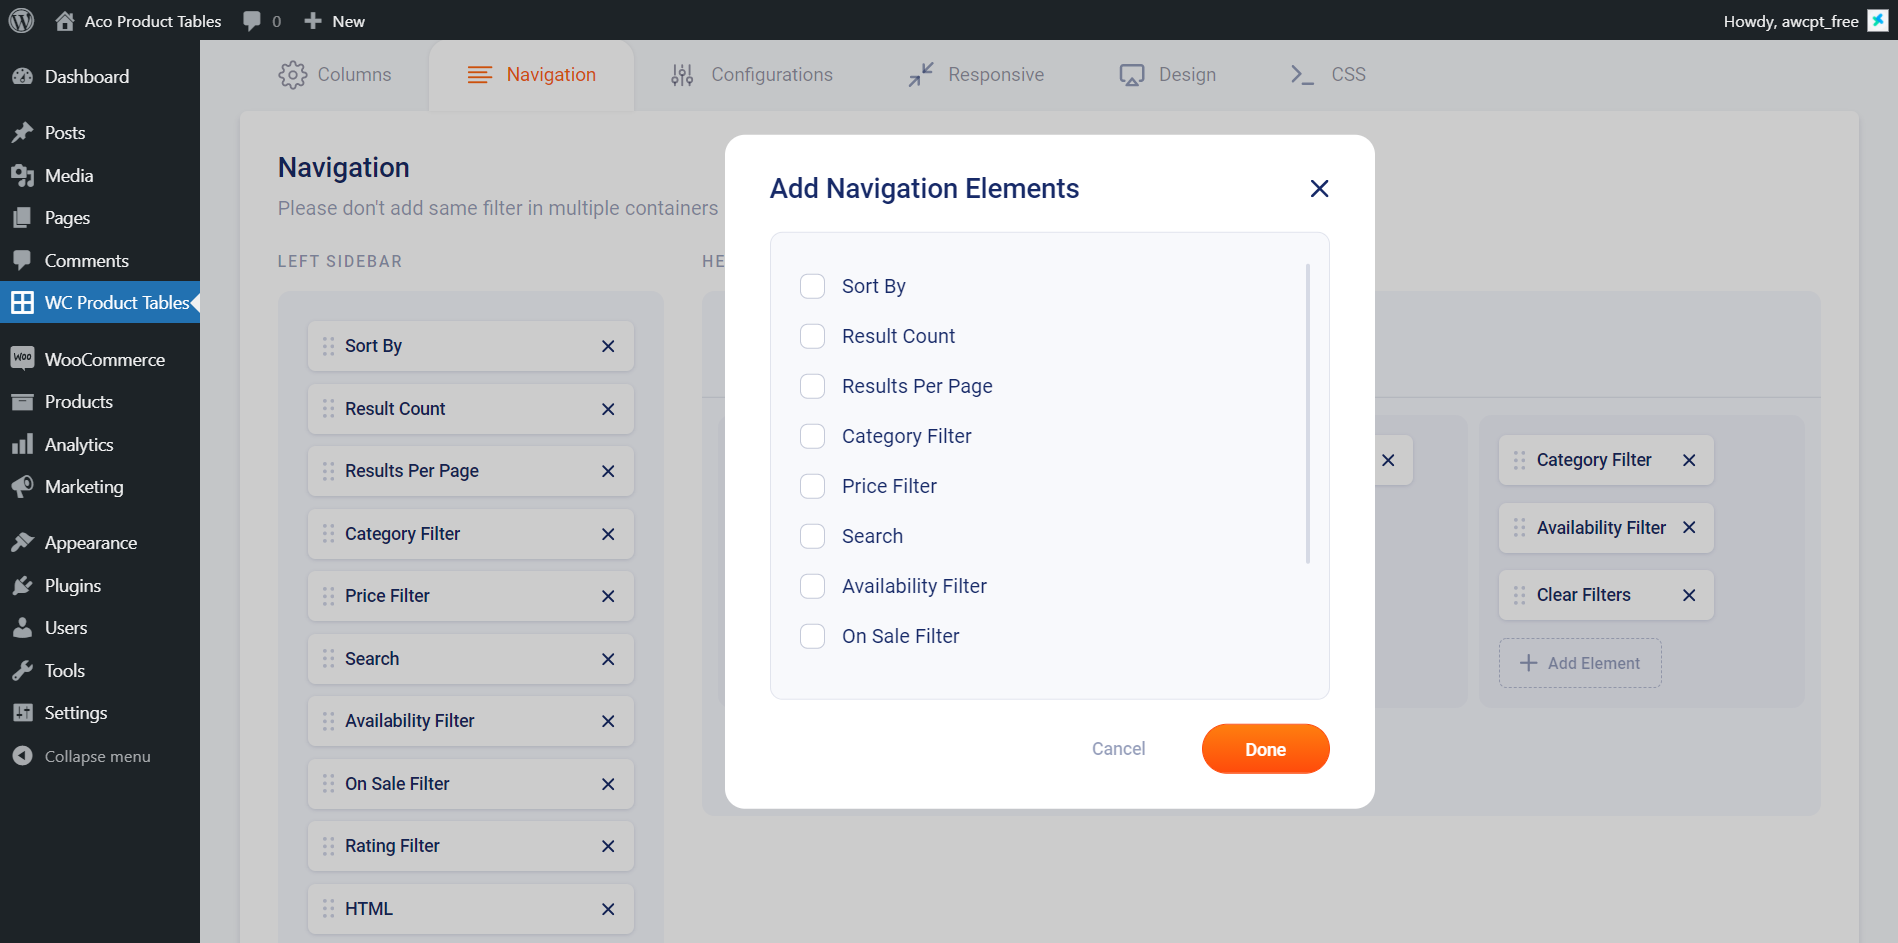Open Pages in admin sidebar
Image resolution: width=1898 pixels, height=943 pixels.
100,218
